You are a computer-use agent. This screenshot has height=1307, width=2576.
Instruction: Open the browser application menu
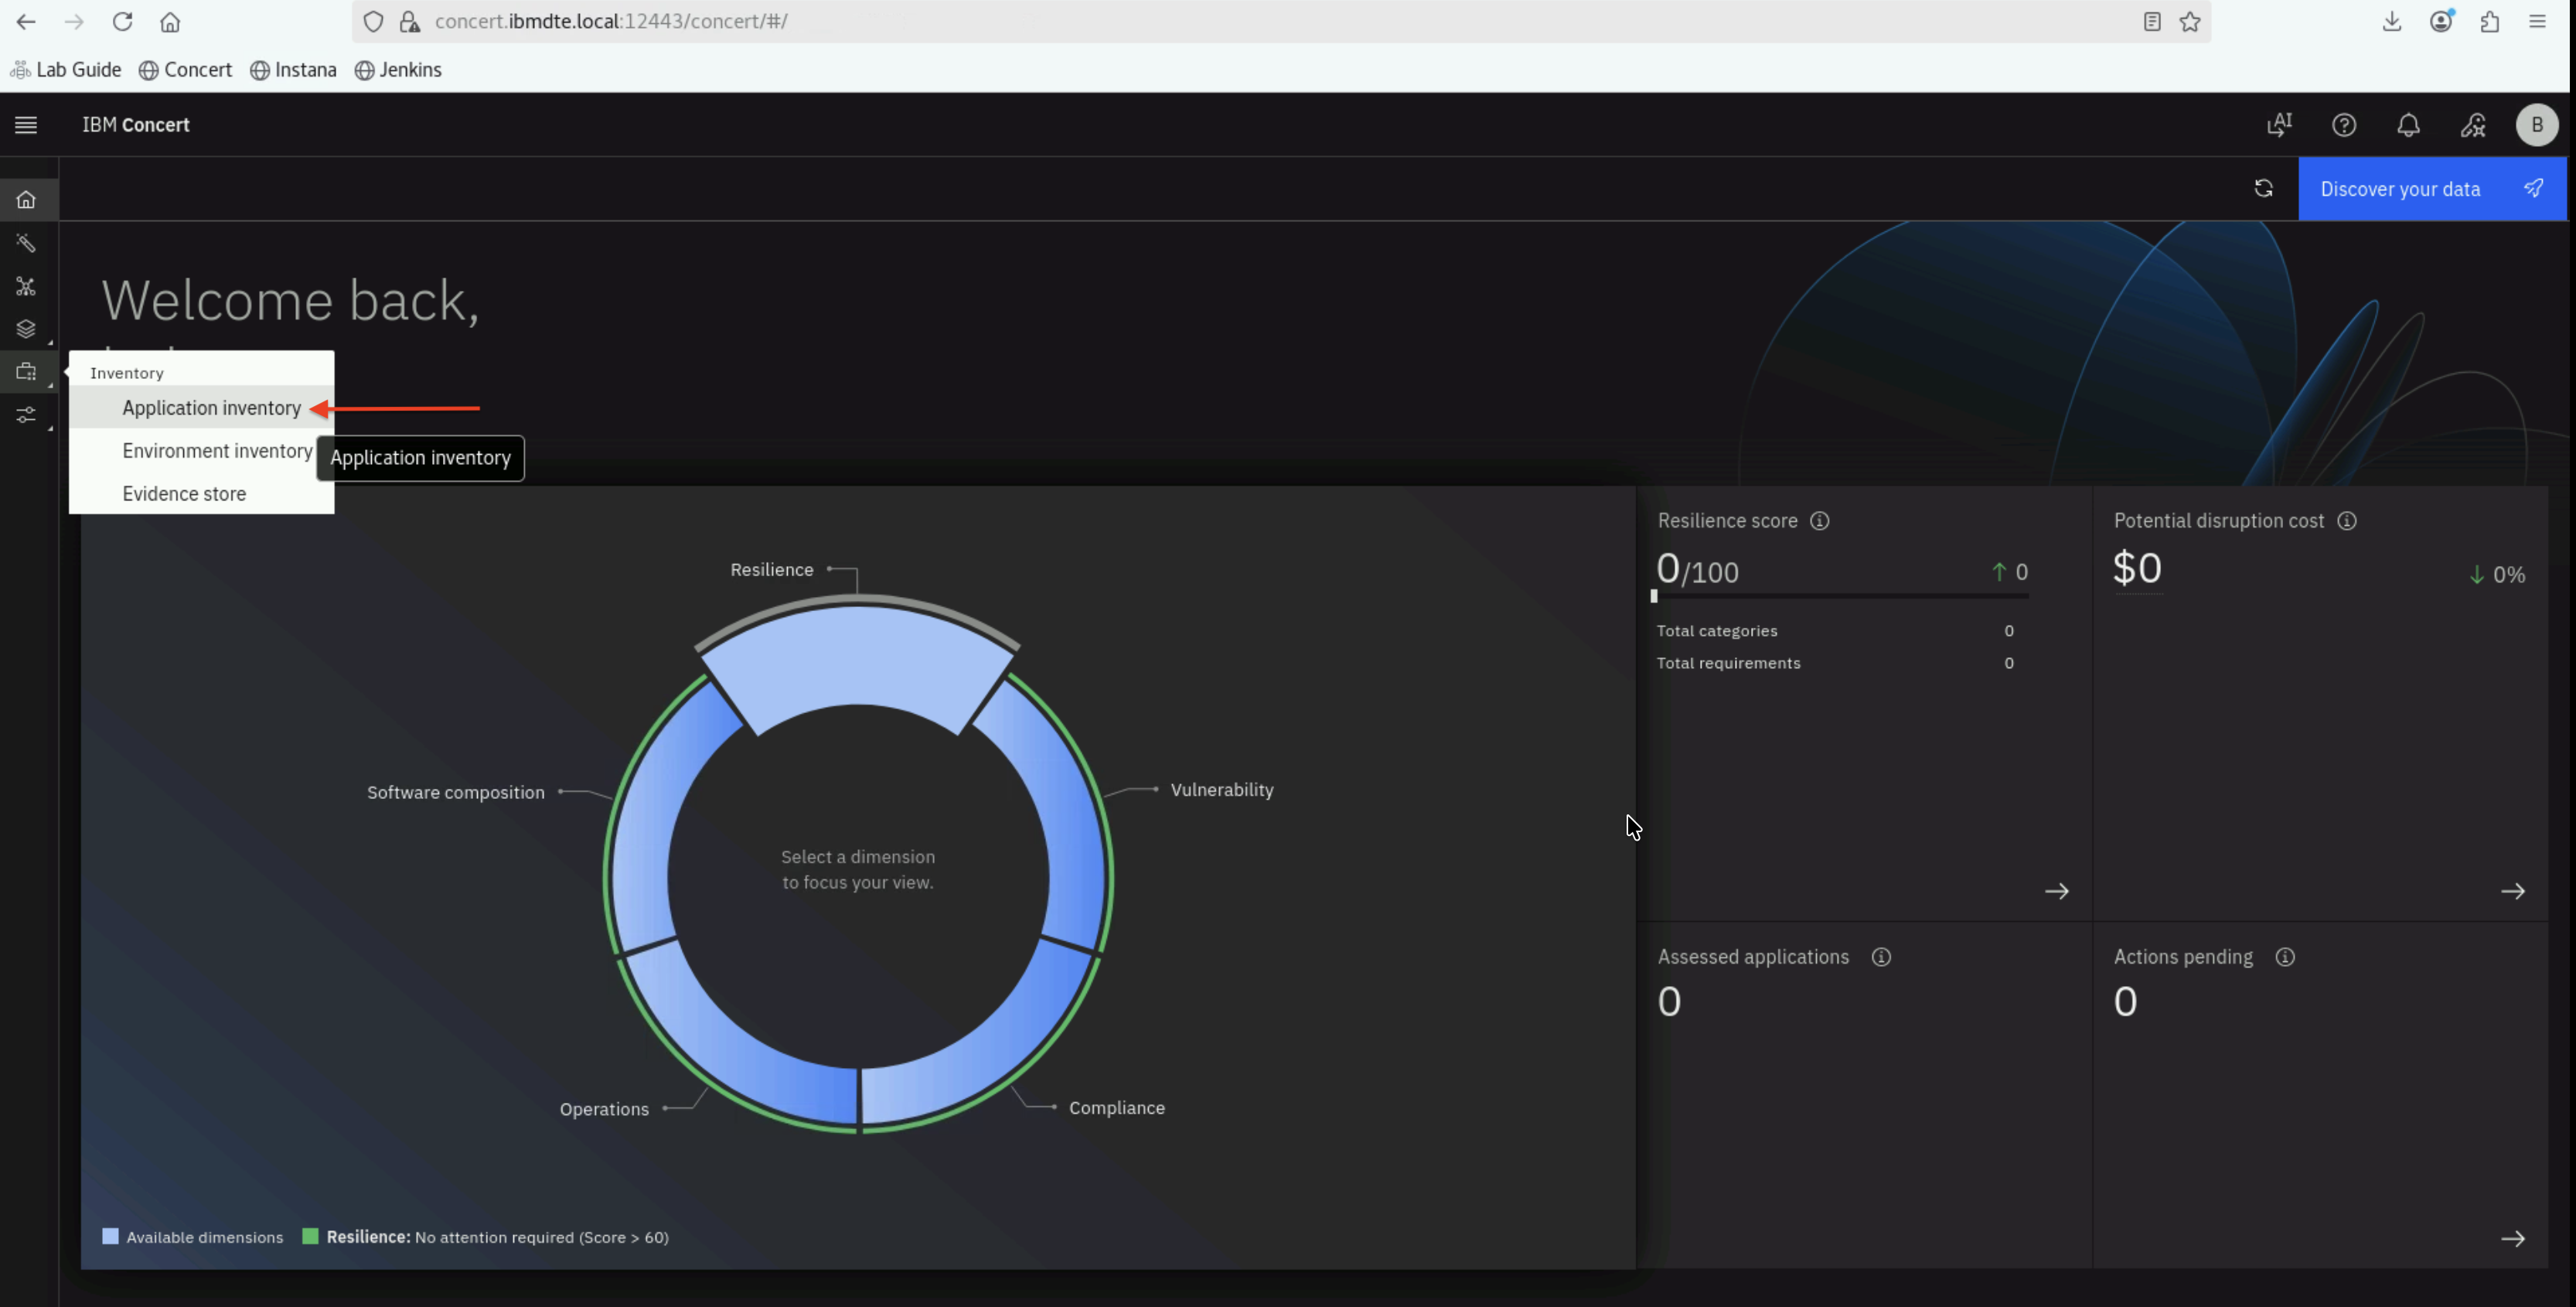(x=2538, y=22)
